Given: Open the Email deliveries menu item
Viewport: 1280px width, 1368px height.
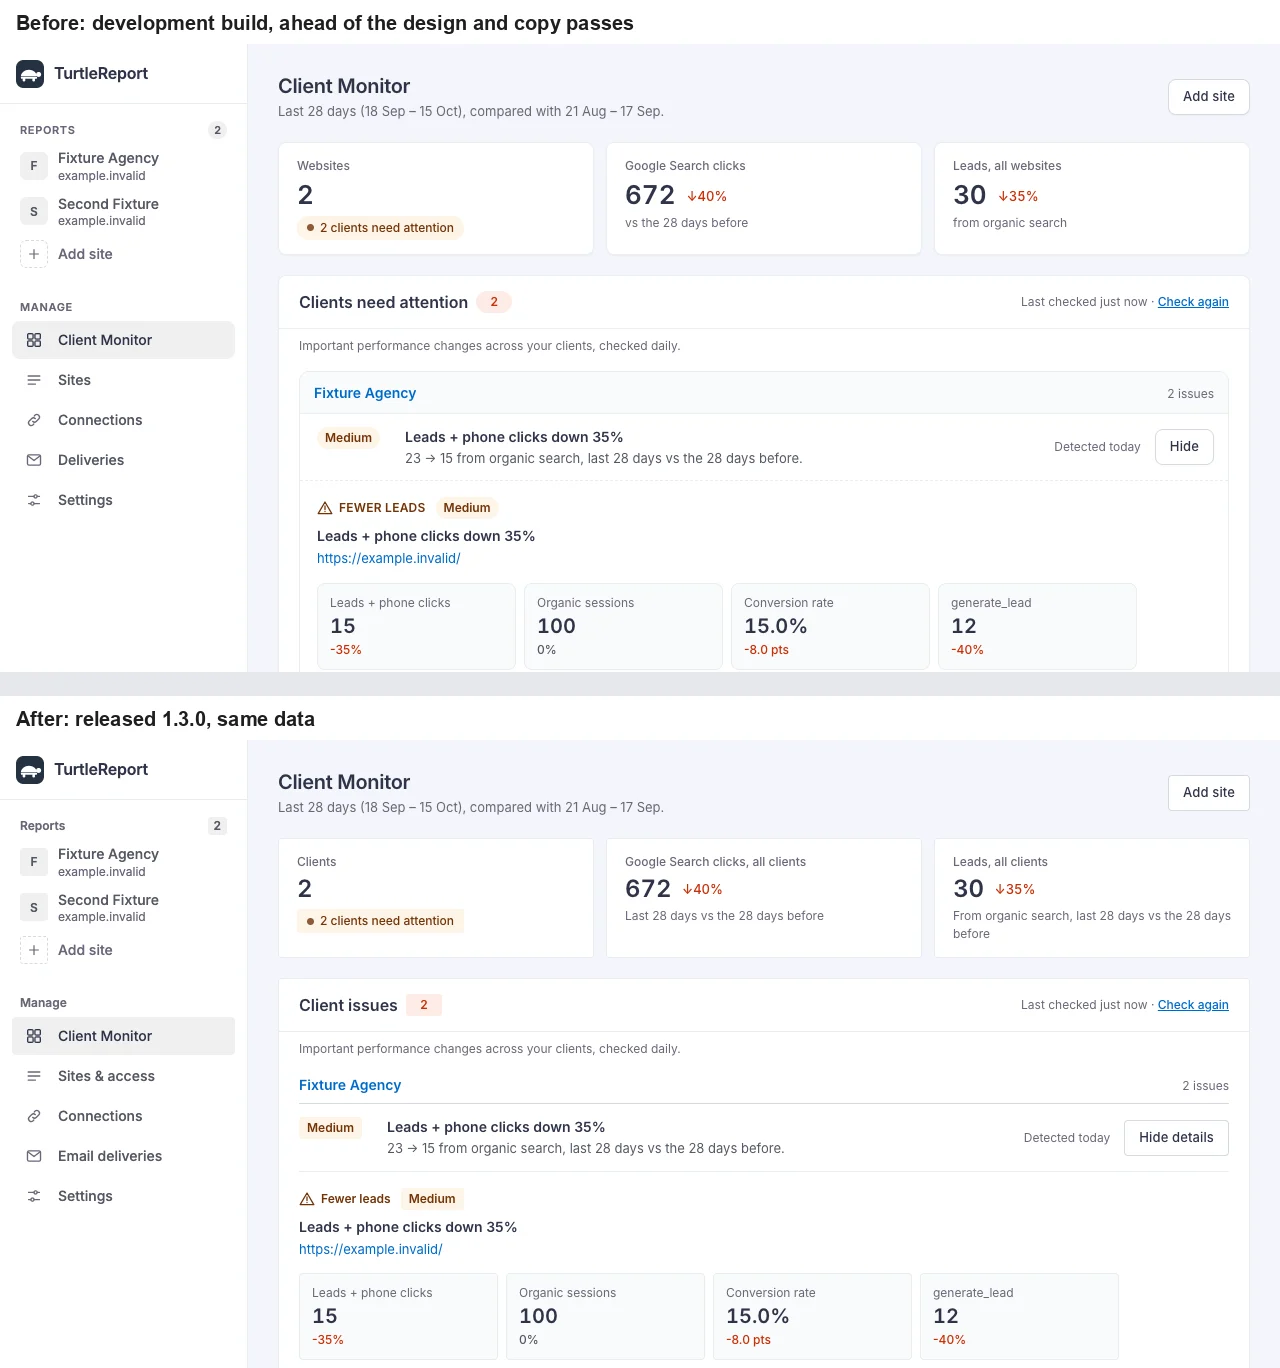Looking at the screenshot, I should 123,1156.
